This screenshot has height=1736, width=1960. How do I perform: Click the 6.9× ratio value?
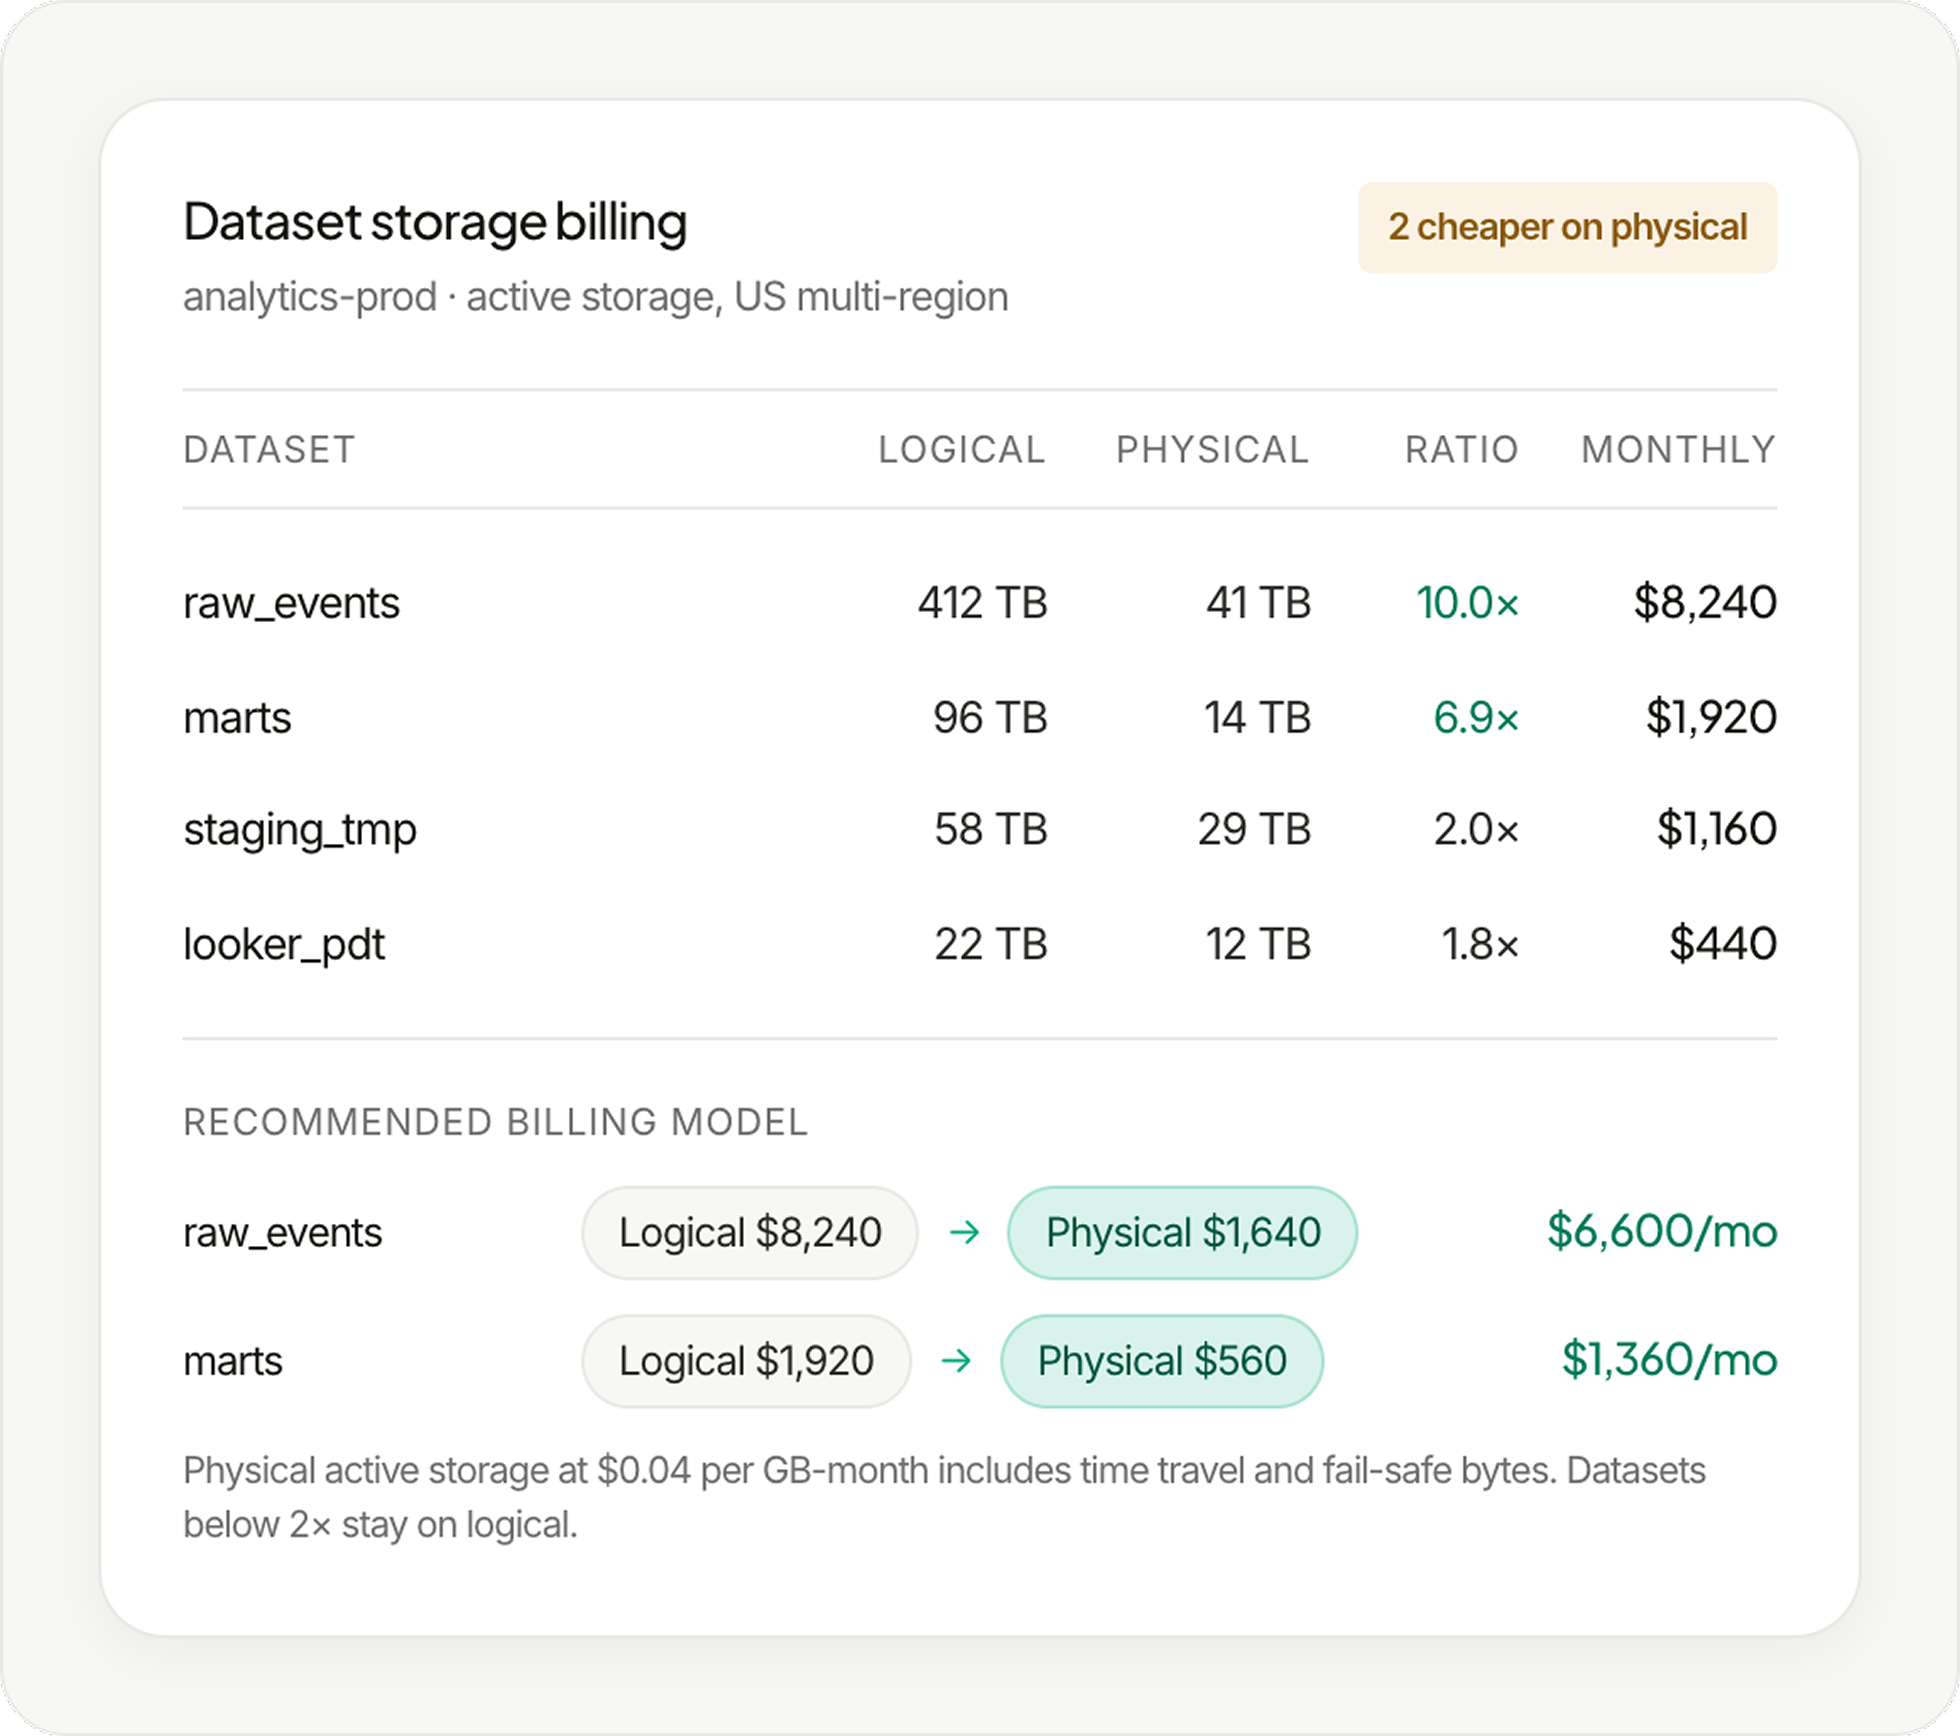click(1476, 718)
